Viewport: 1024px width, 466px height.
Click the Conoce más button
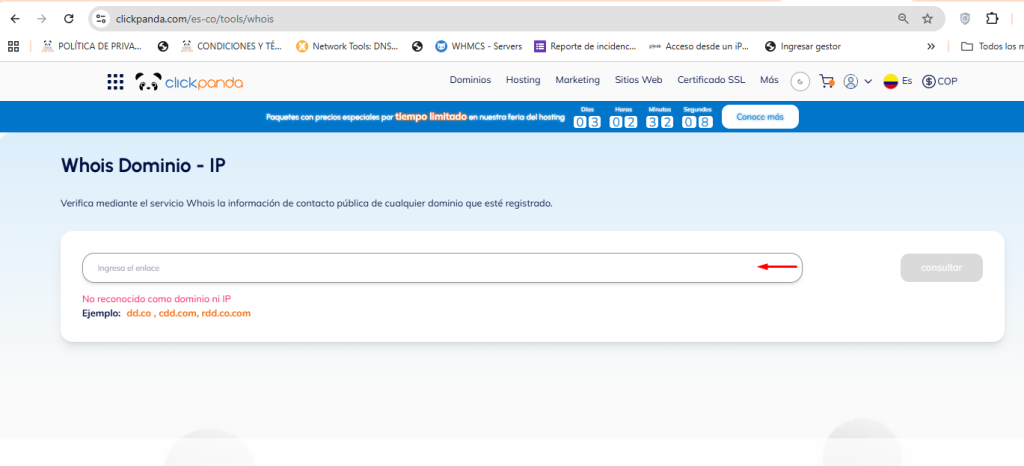point(760,117)
